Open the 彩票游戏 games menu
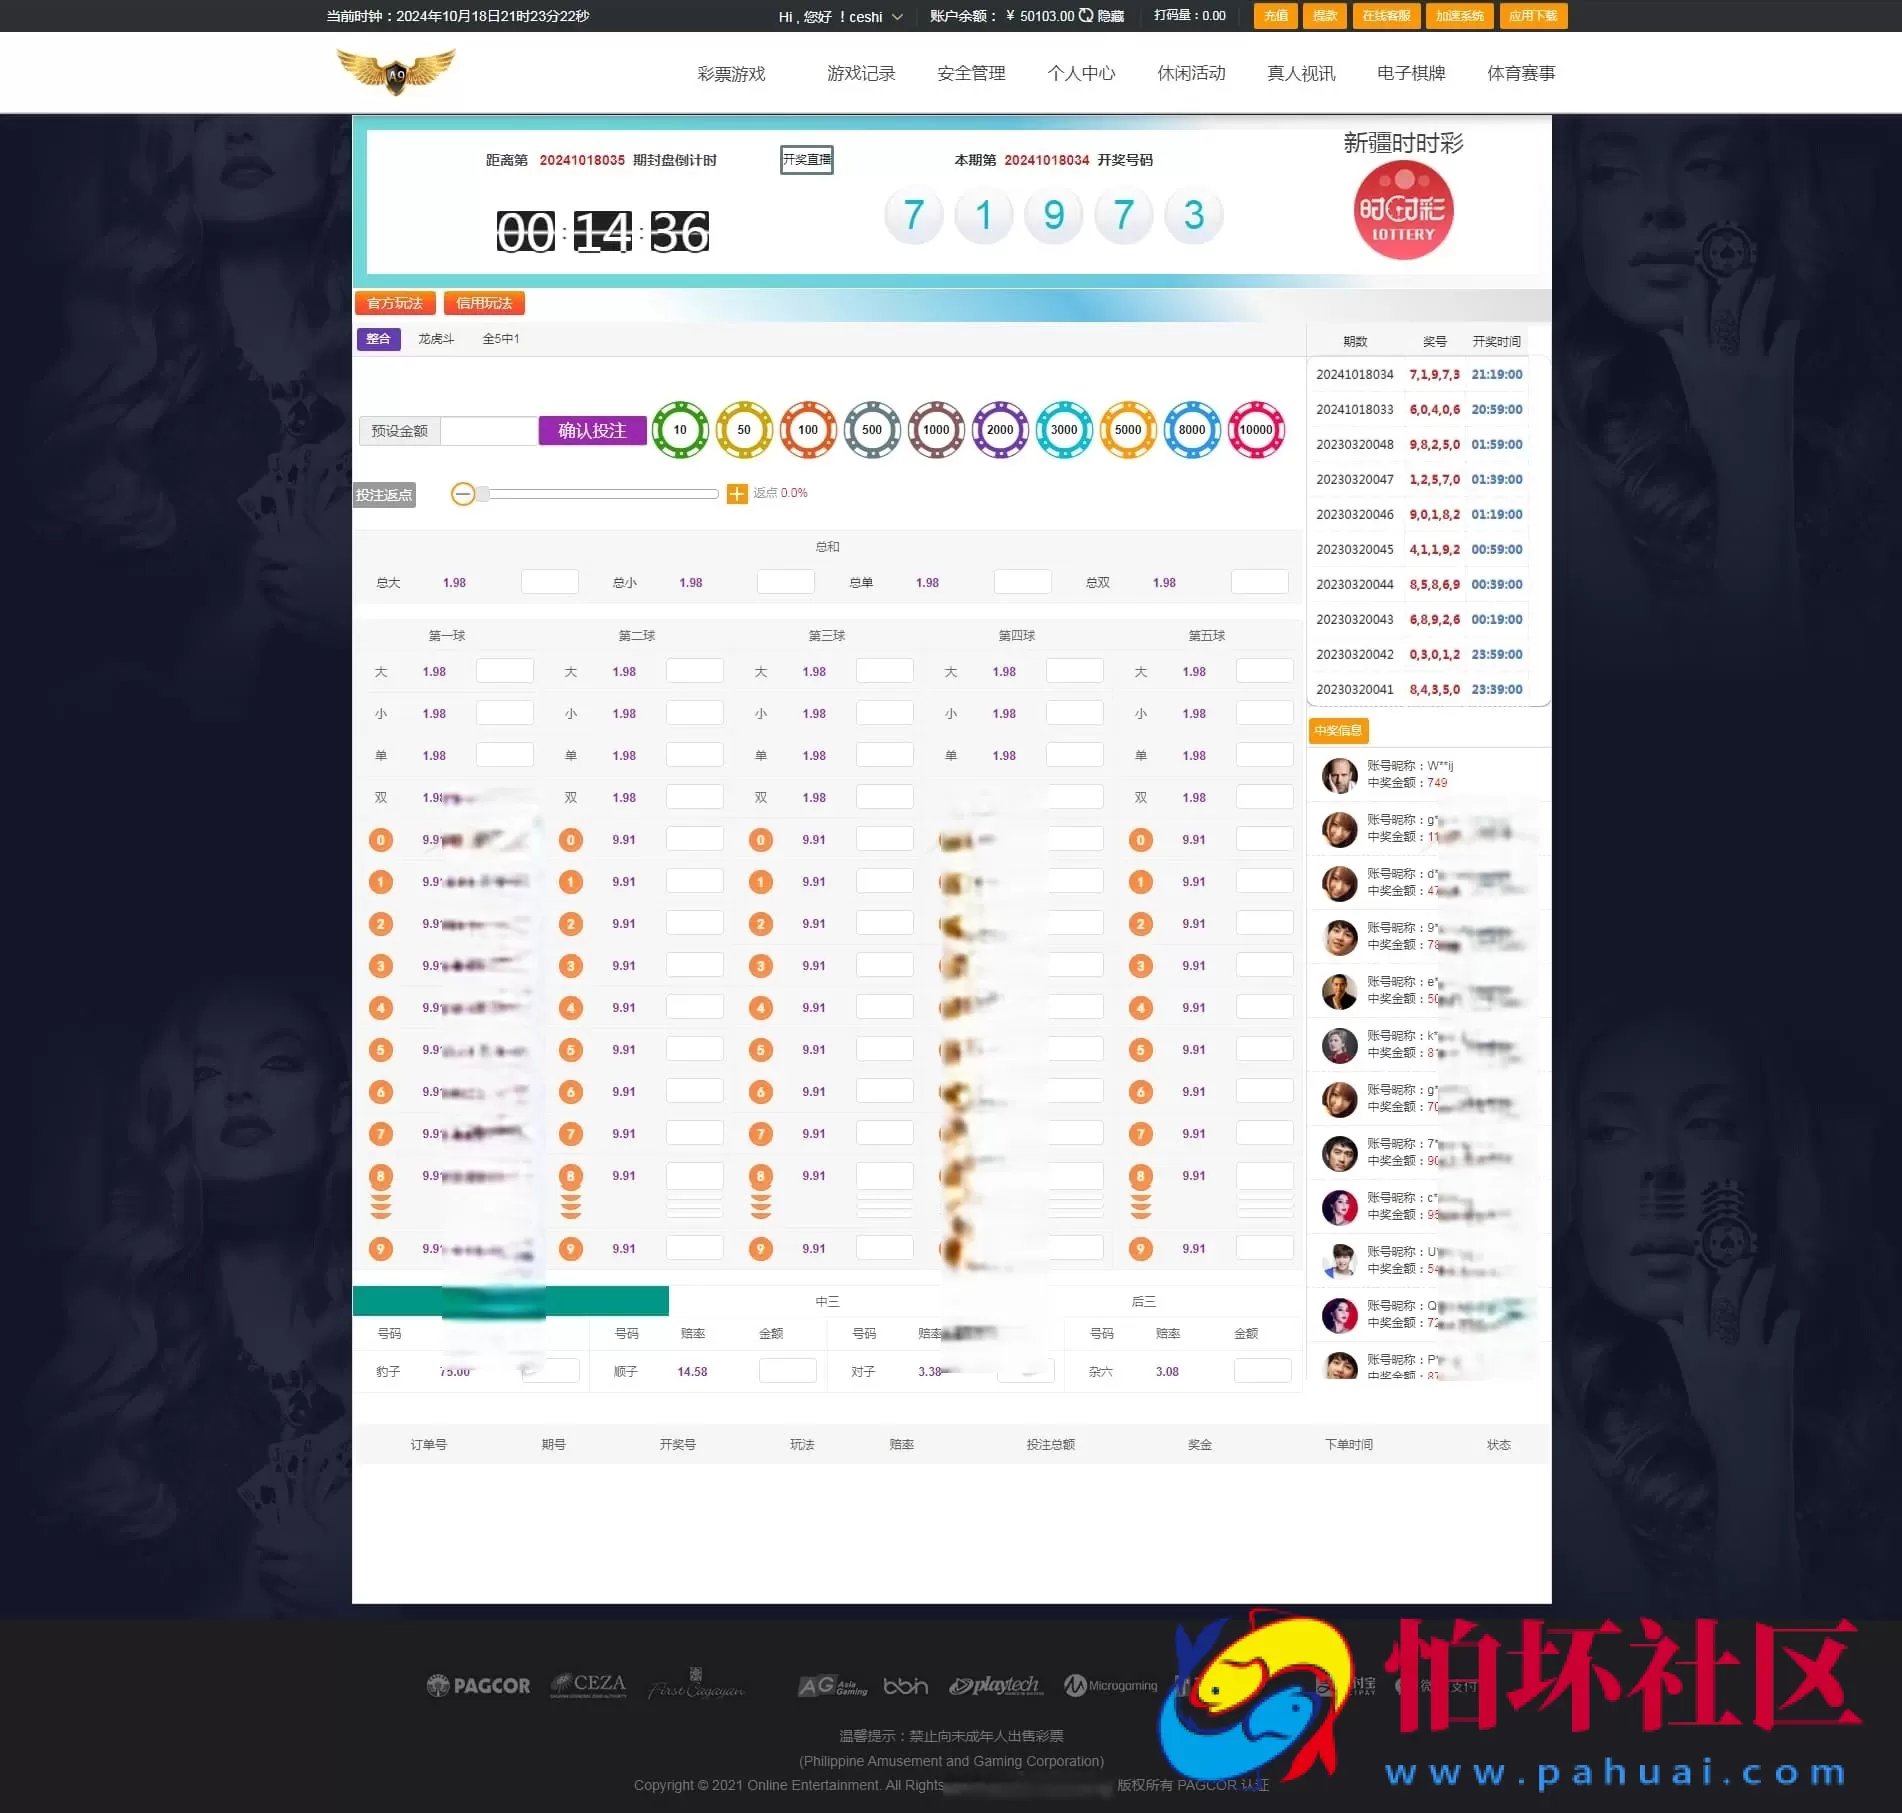Image resolution: width=1902 pixels, height=1813 pixels. 731,72
